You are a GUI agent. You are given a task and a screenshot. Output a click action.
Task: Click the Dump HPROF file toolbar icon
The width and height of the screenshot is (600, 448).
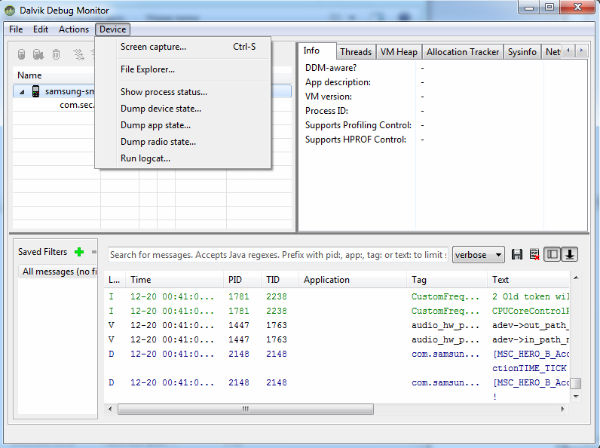coord(38,55)
